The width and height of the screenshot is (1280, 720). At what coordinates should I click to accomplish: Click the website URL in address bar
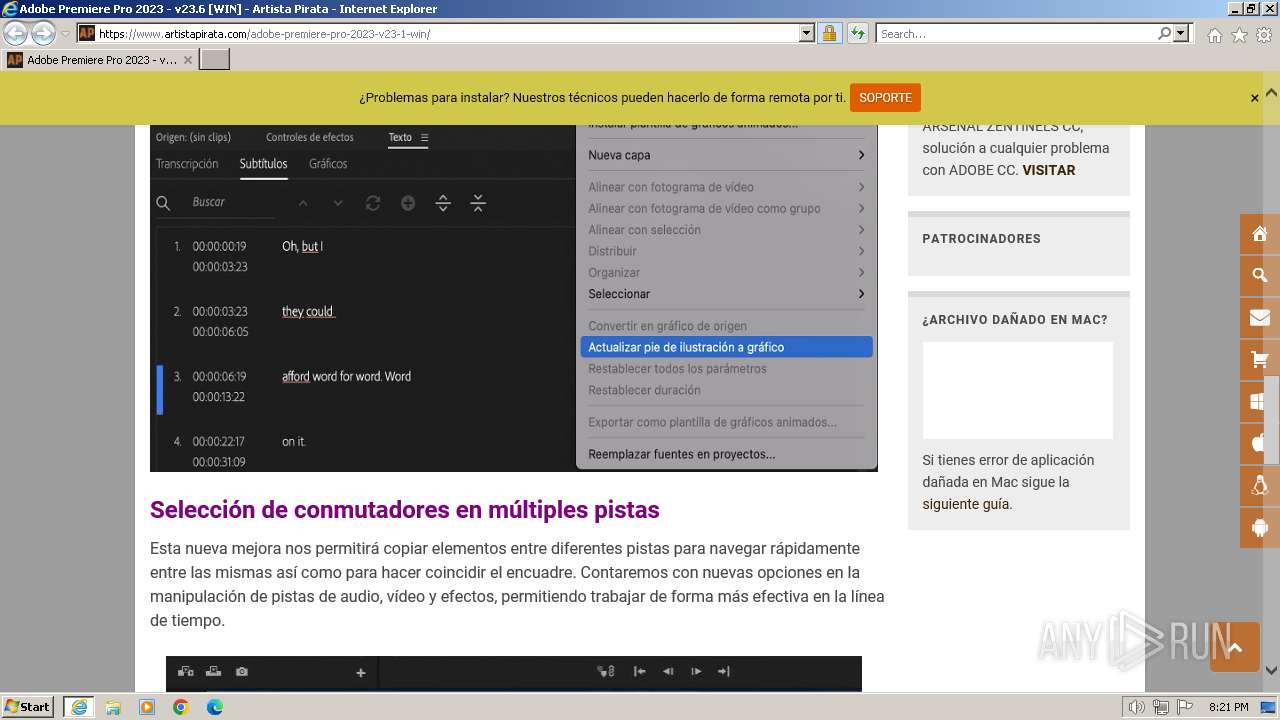tap(265, 33)
